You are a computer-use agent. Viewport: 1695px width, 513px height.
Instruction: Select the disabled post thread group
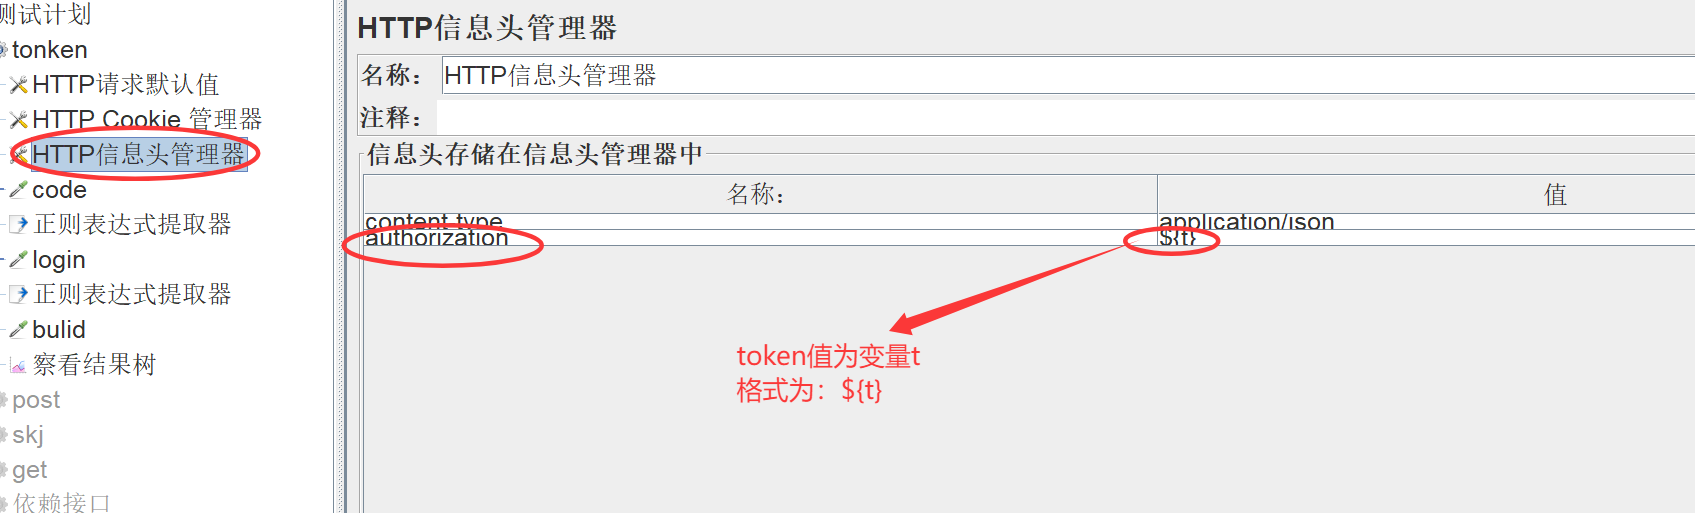click(36, 400)
